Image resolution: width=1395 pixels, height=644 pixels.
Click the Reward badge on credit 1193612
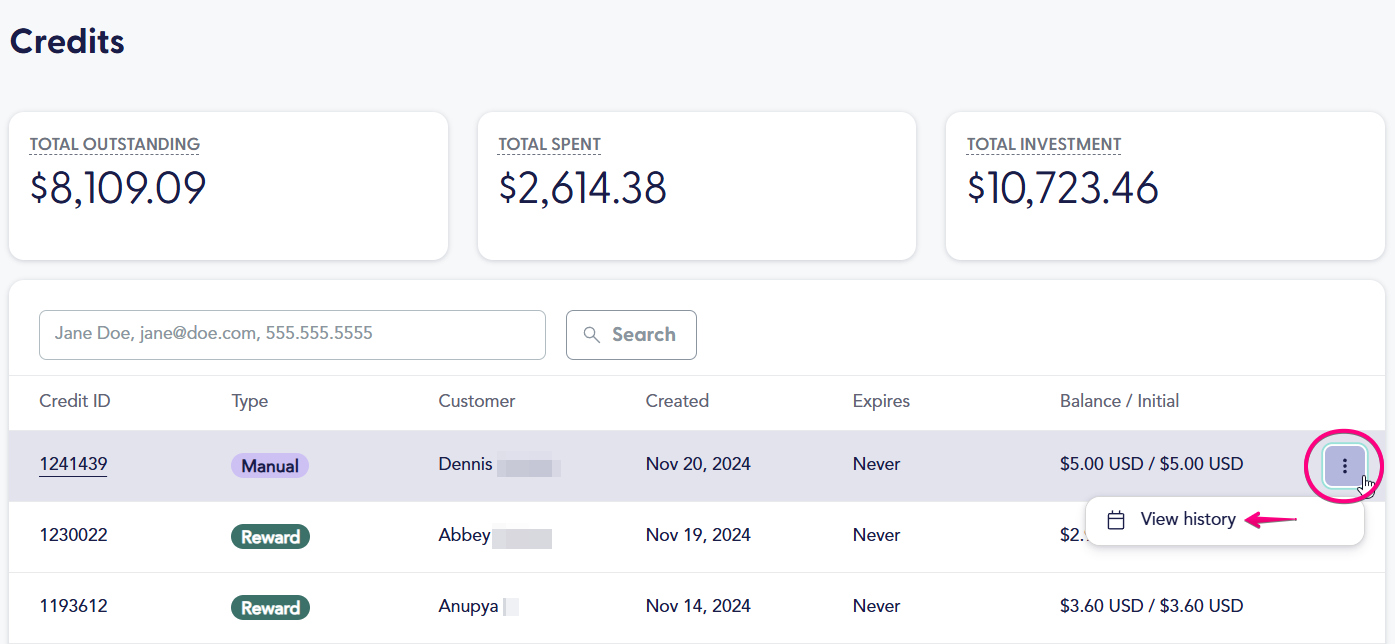[x=269, y=607]
